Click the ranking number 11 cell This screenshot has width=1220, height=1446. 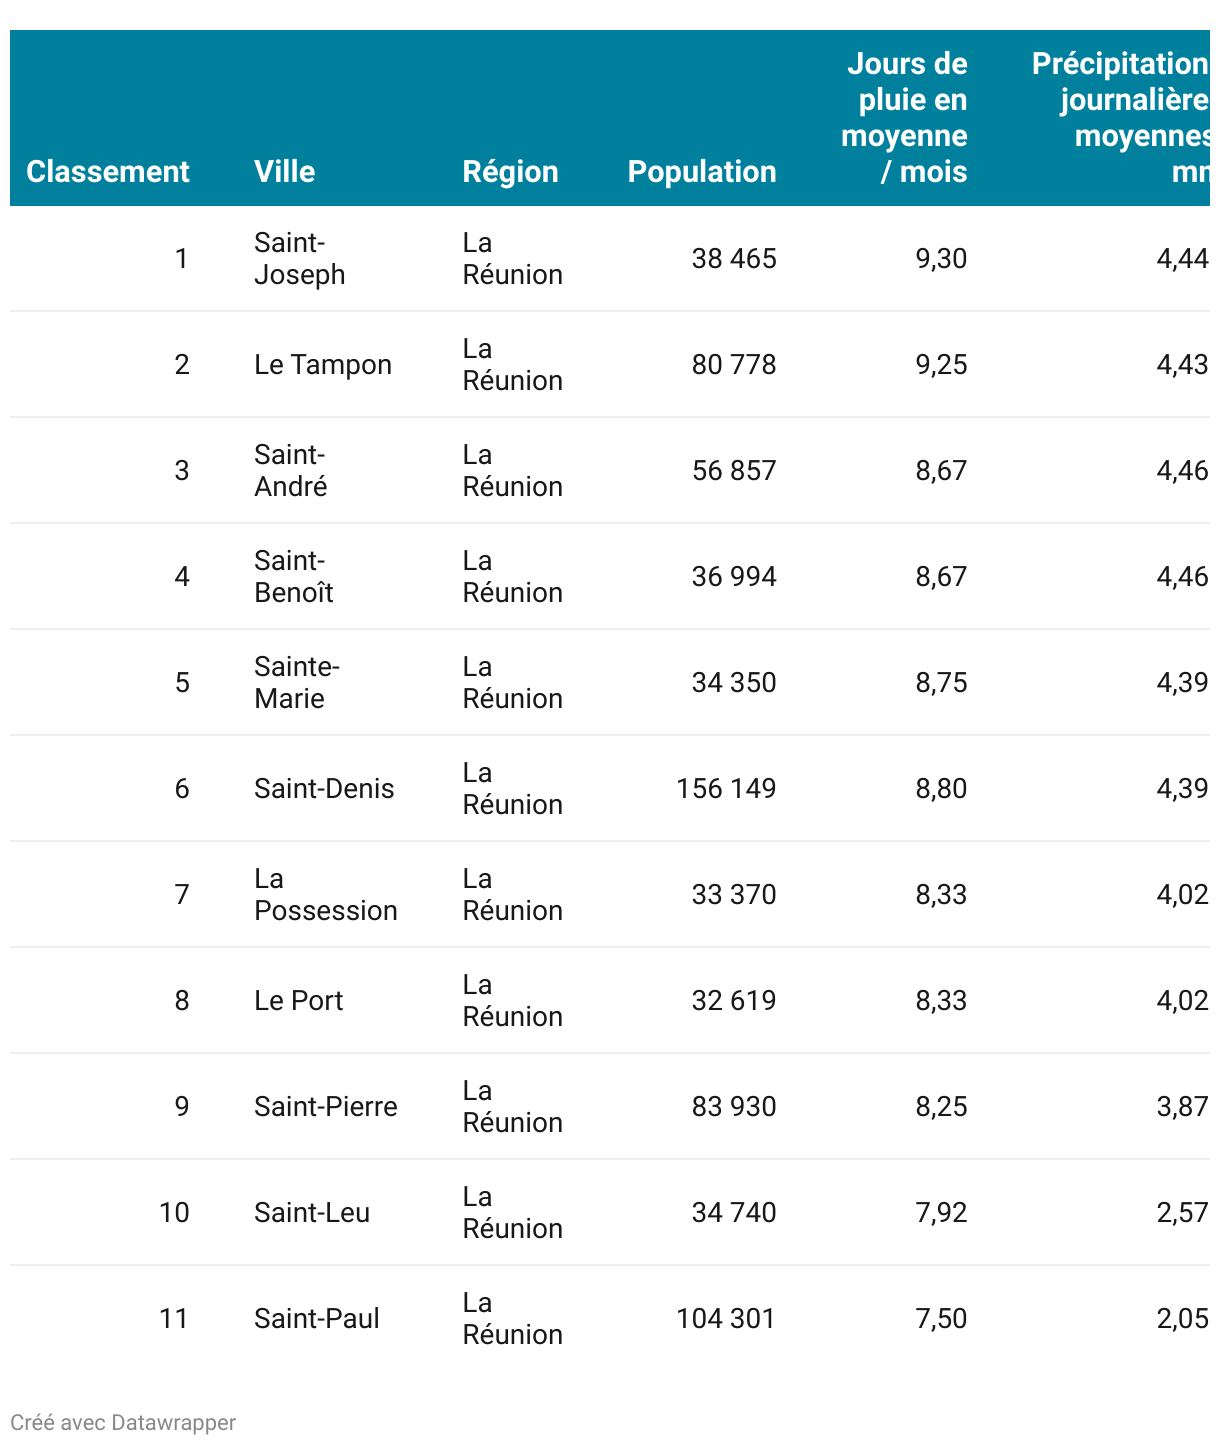tap(174, 1319)
